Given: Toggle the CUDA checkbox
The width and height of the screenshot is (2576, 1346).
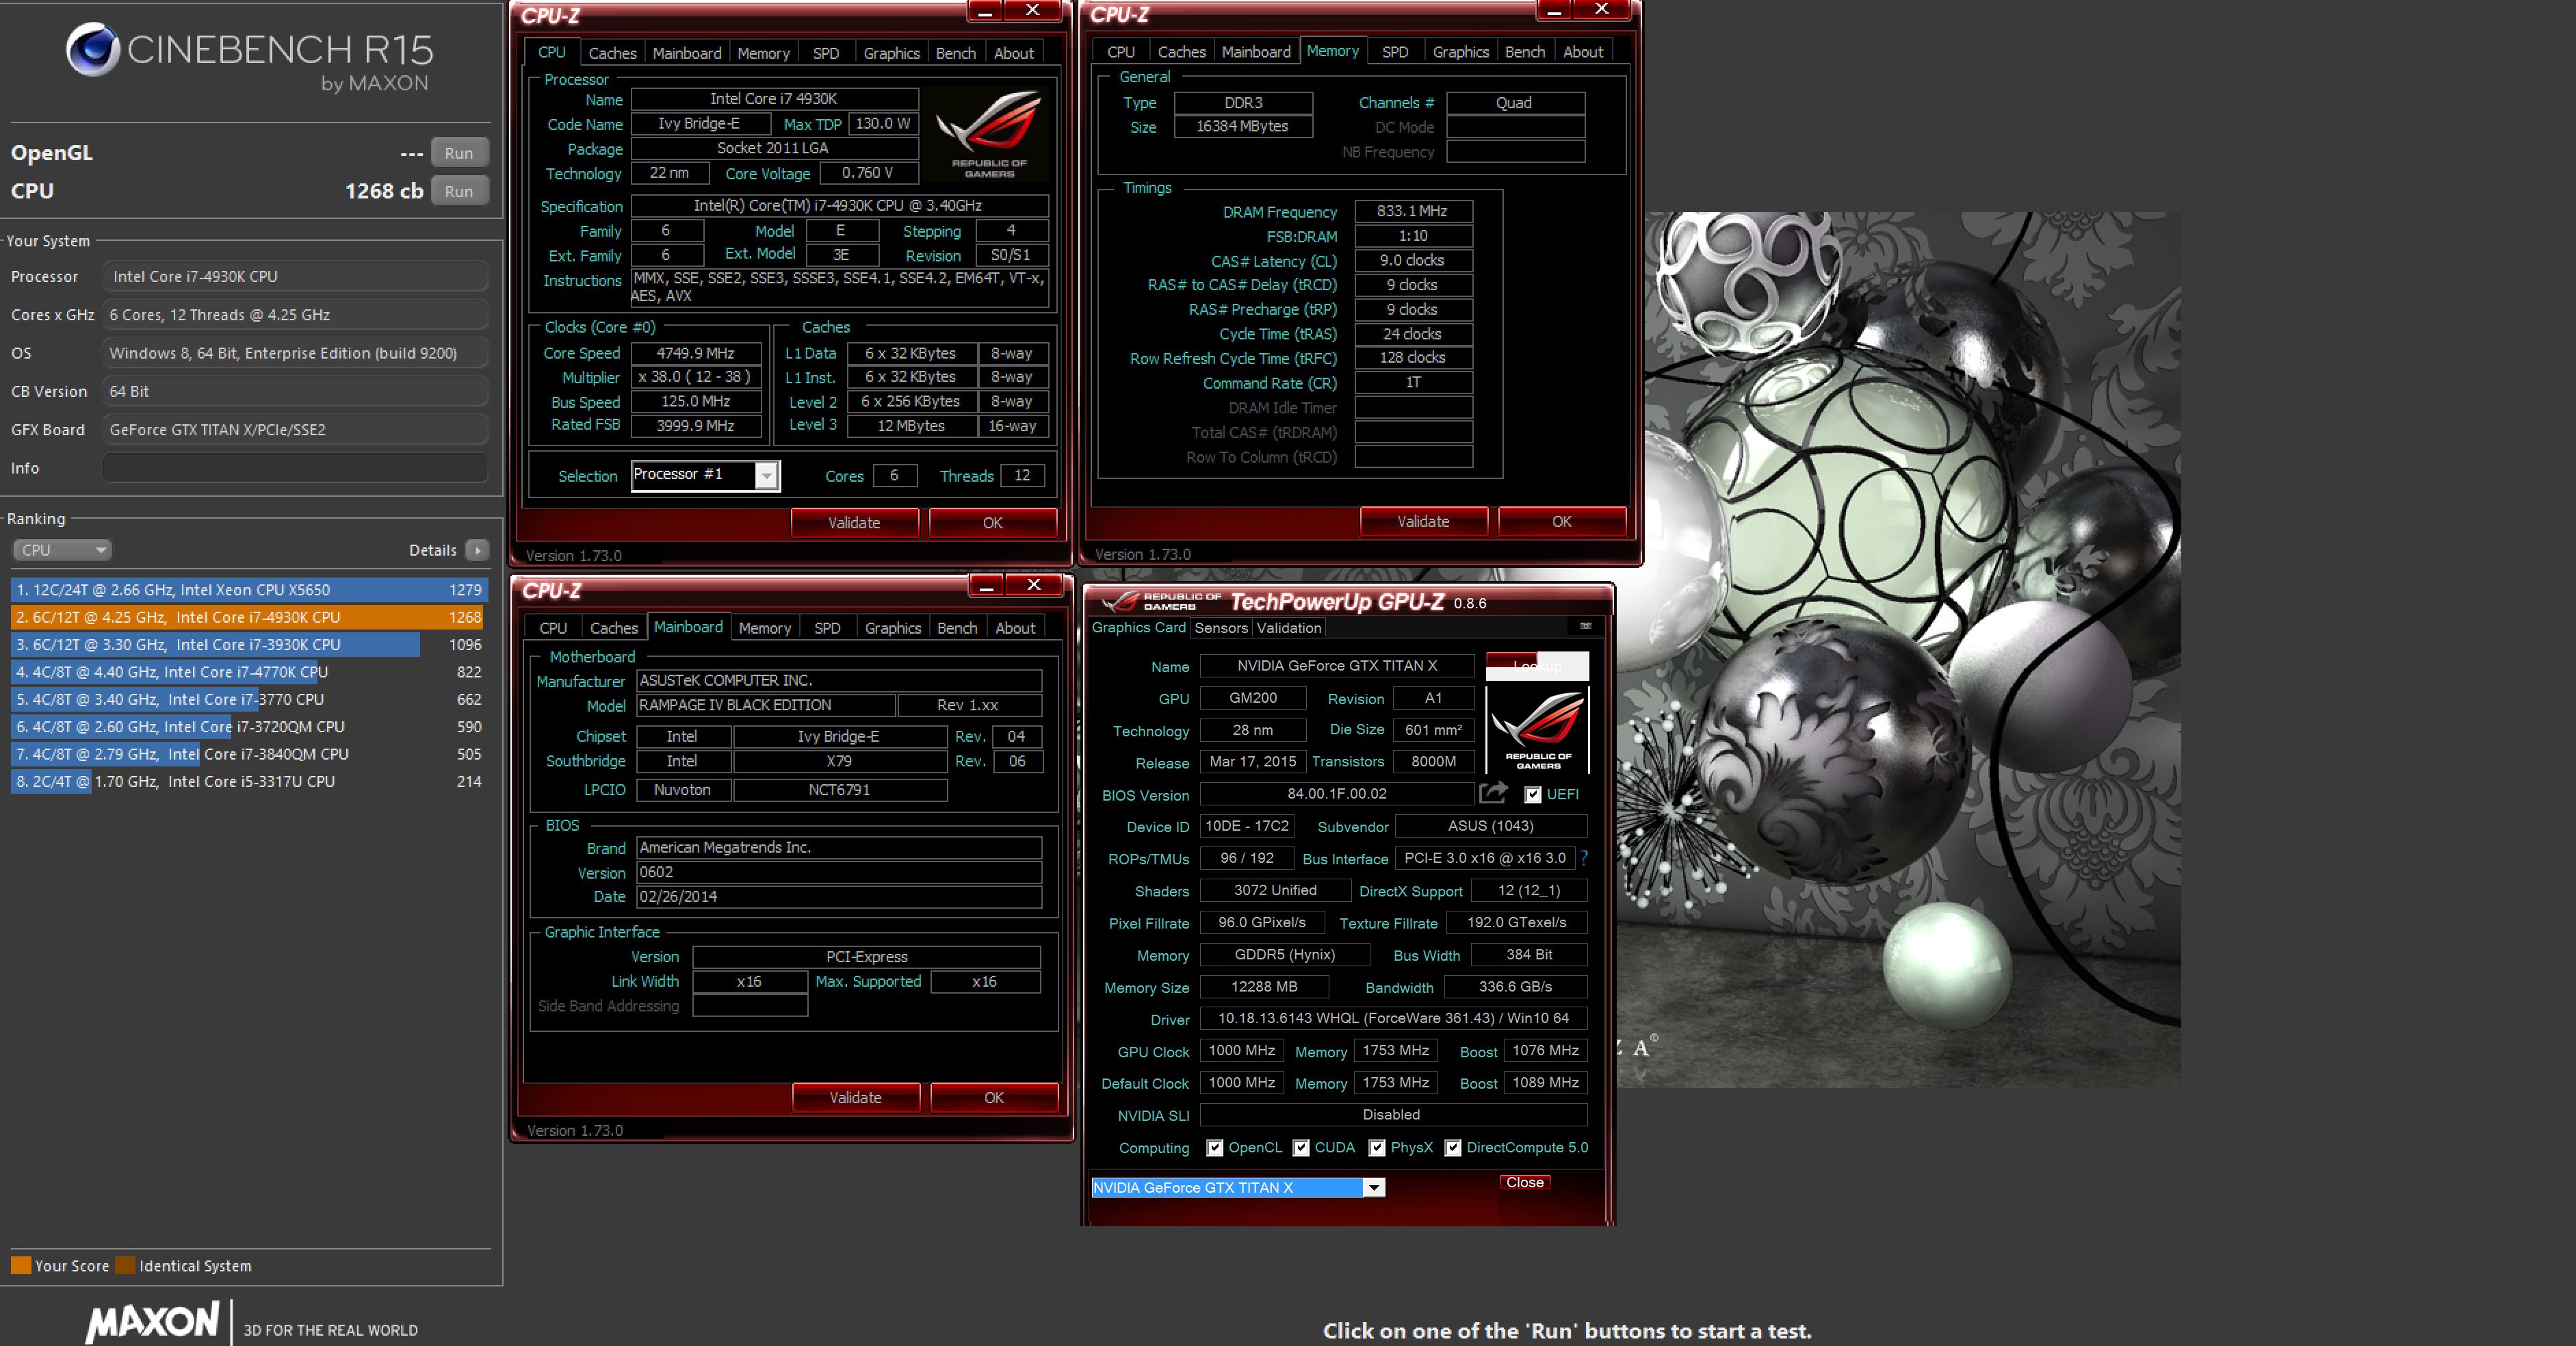Looking at the screenshot, I should [x=1301, y=1148].
